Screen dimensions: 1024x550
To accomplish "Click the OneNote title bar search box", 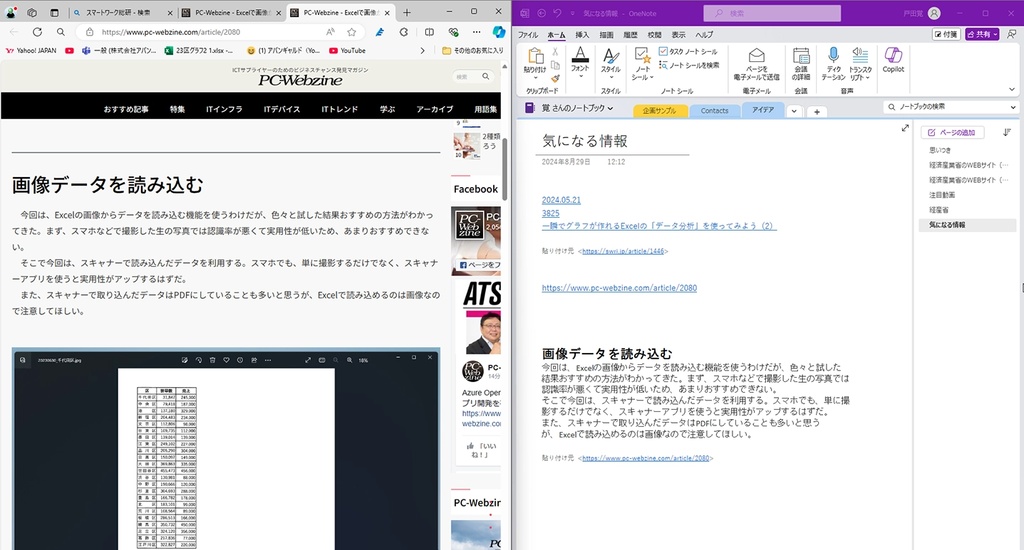I will (x=772, y=13).
